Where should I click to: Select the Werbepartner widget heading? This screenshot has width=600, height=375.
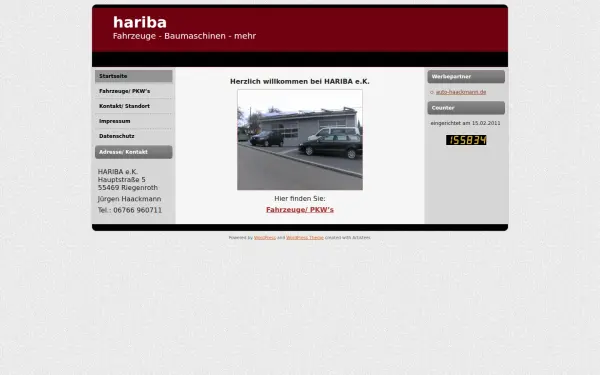tap(466, 77)
